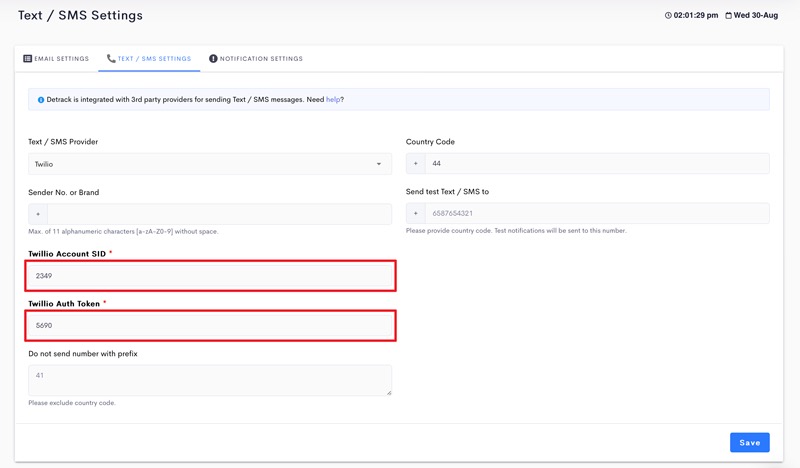Switch to Notification Settings tab

256,59
